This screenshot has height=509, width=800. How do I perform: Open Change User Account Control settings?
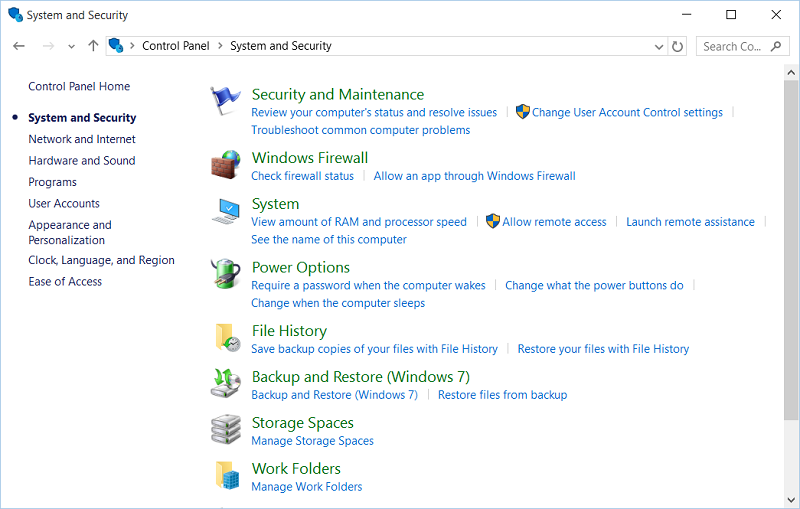tap(627, 113)
